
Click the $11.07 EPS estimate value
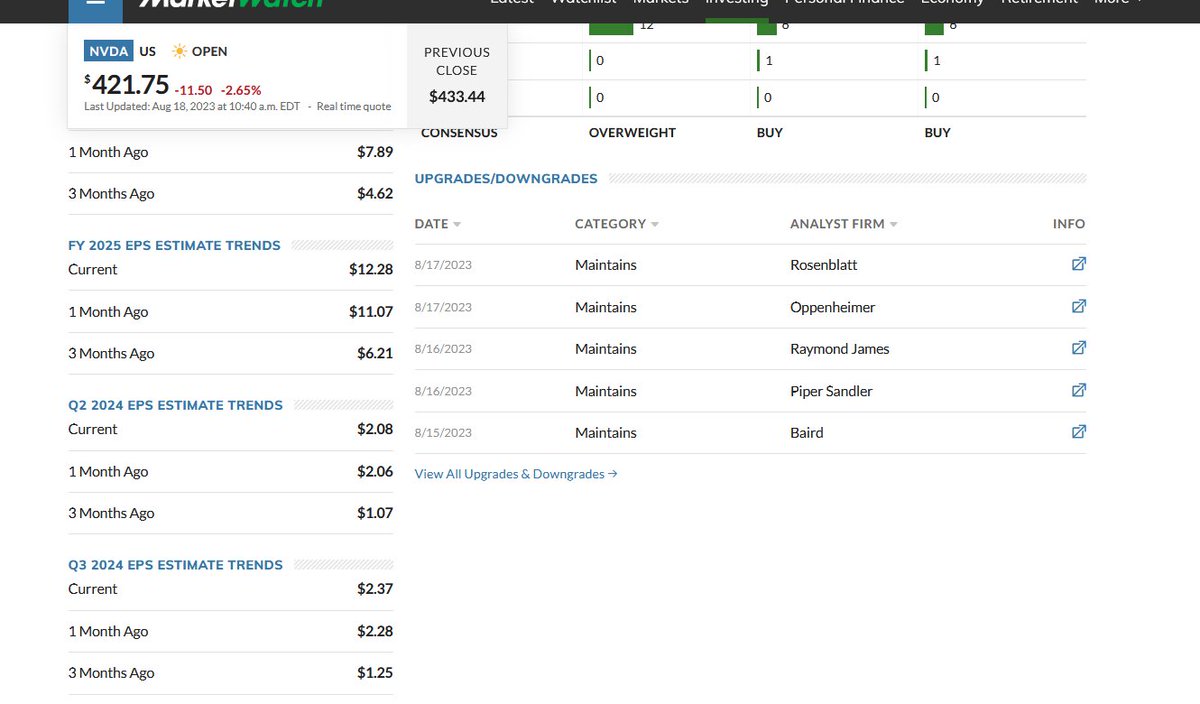pos(371,312)
